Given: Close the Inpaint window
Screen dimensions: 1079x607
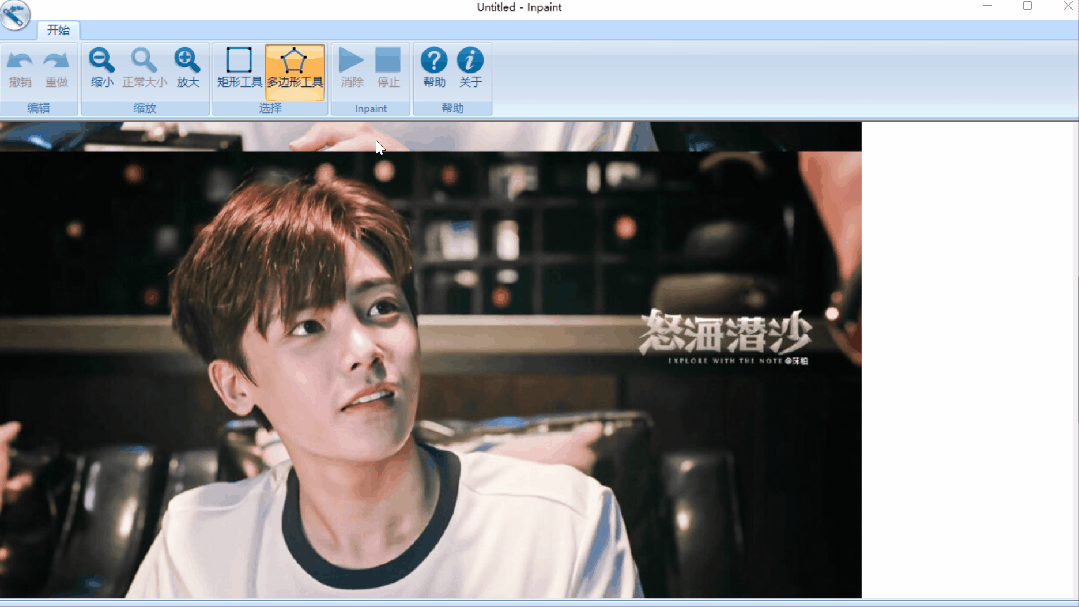Looking at the screenshot, I should 1067,6.
